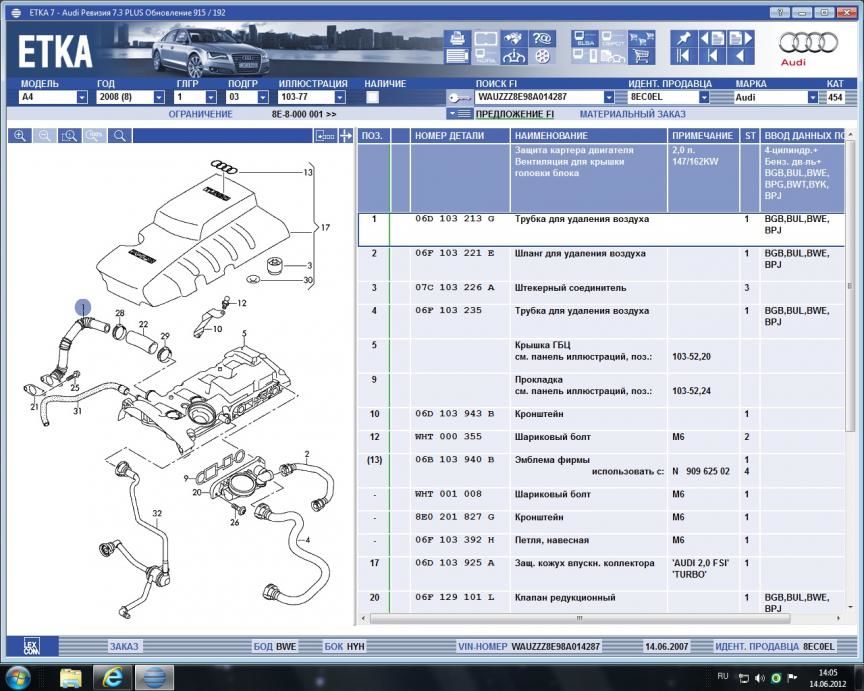
Task: Open the МОДЕЛЬ dropdown showing A4
Action: point(82,98)
